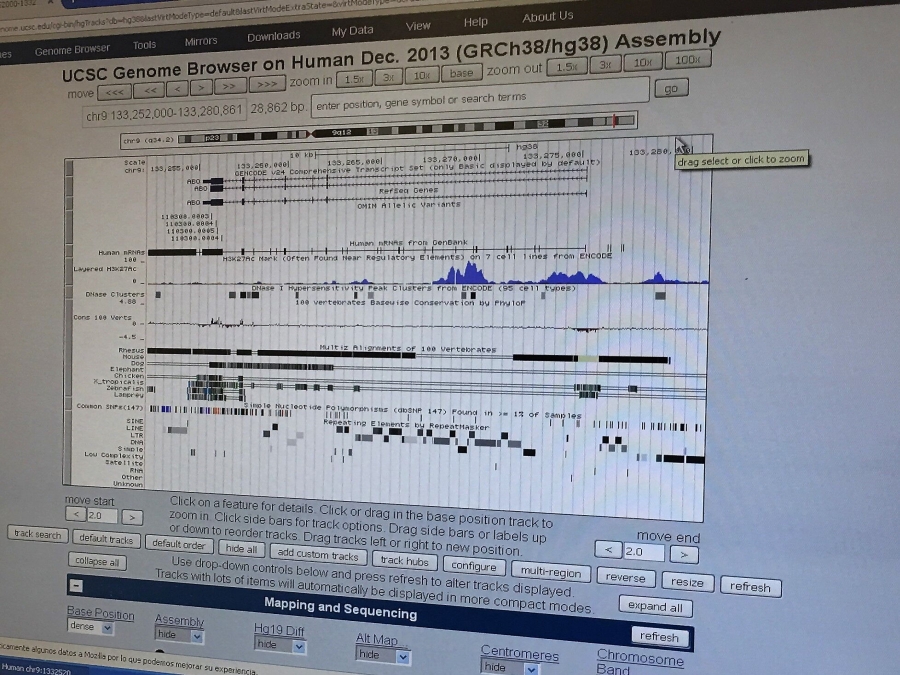This screenshot has width=900, height=675.
Task: Open the Genome Browser menu
Action: pyautogui.click(x=72, y=50)
